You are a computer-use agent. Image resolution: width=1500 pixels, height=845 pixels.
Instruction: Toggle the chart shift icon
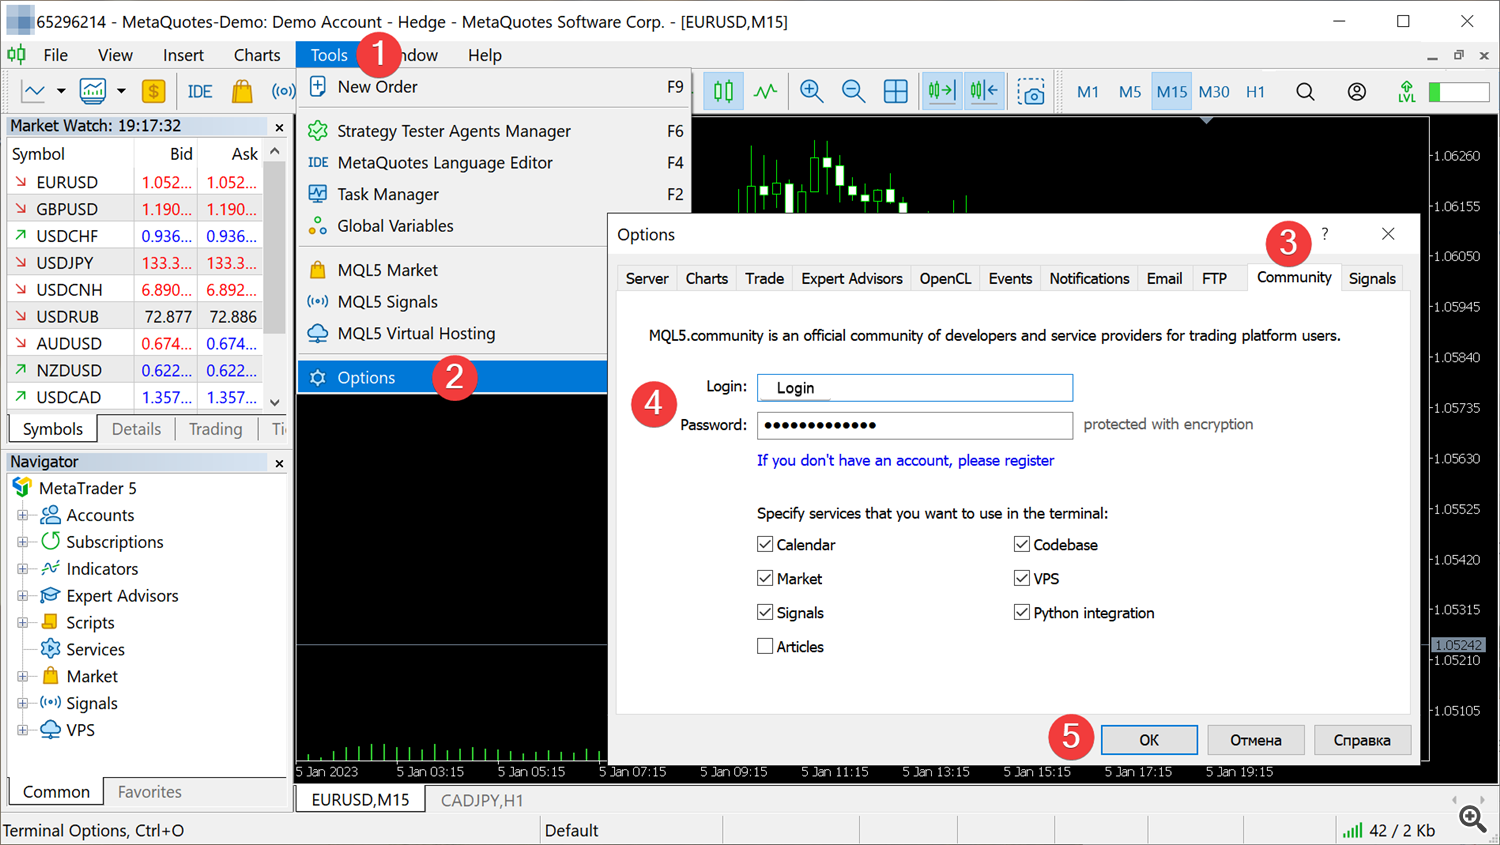pyautogui.click(x=984, y=92)
